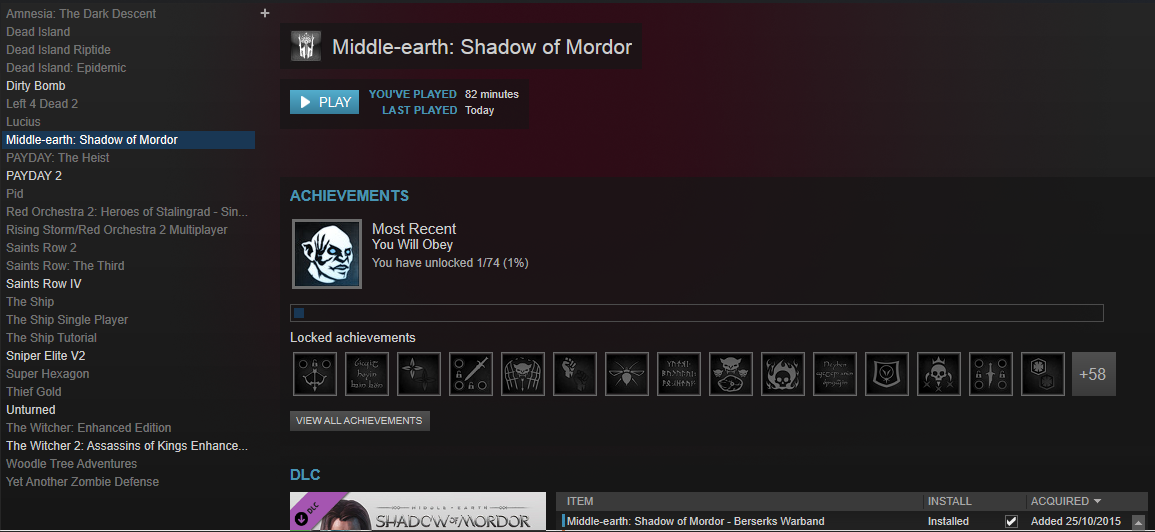Click the DLC list scroll up arrow
The height and width of the screenshot is (532, 1155).
click(x=1139, y=522)
